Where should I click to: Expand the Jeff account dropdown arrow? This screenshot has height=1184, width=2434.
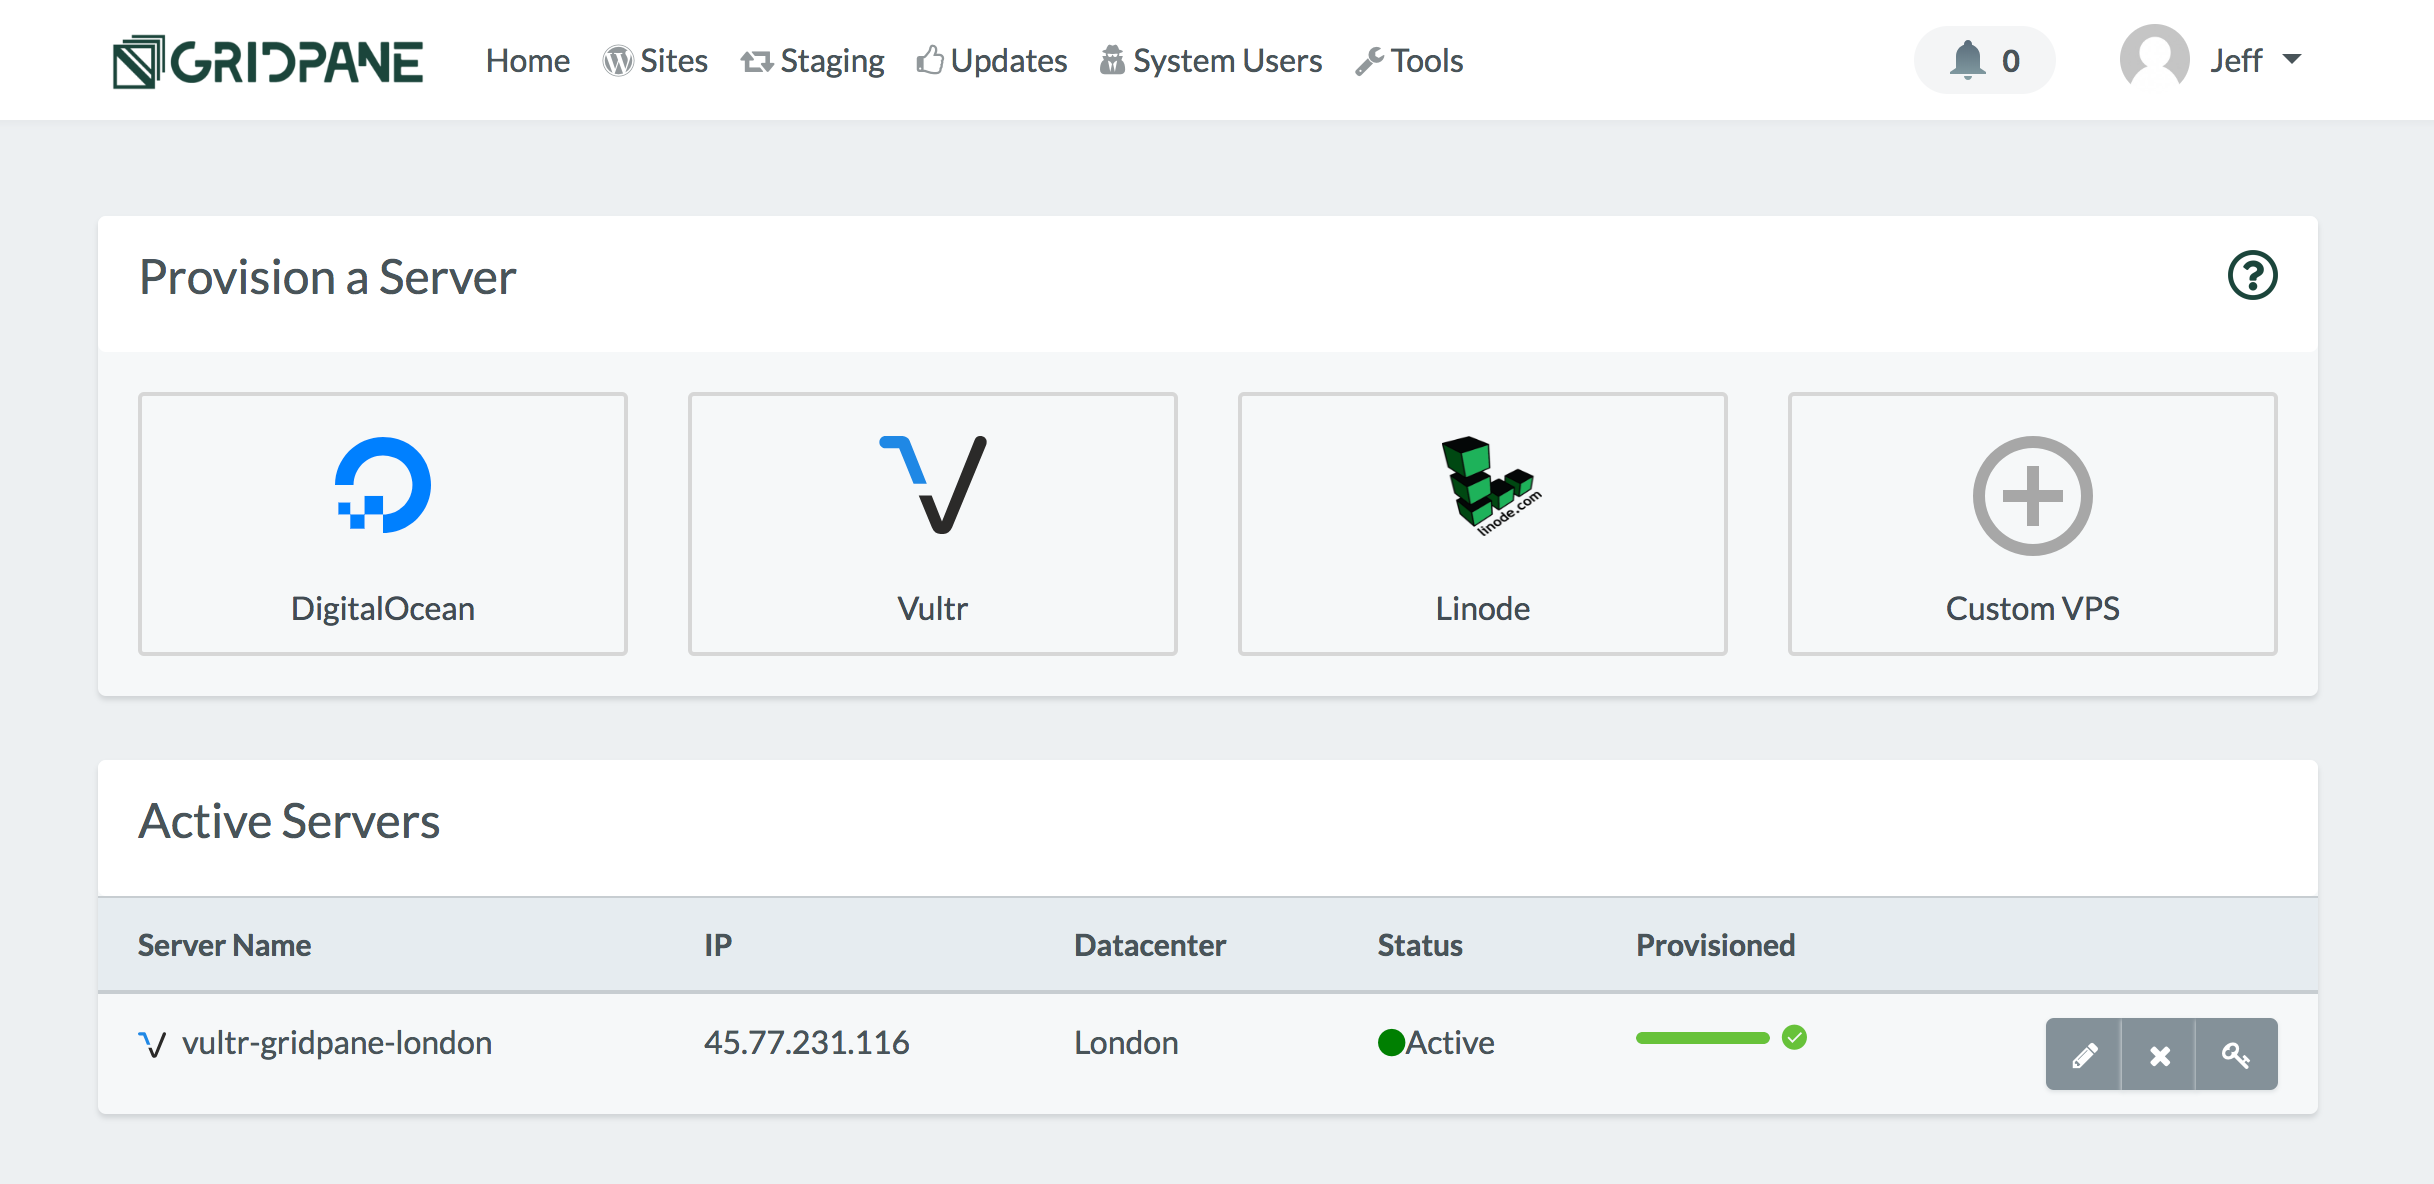point(2292,60)
